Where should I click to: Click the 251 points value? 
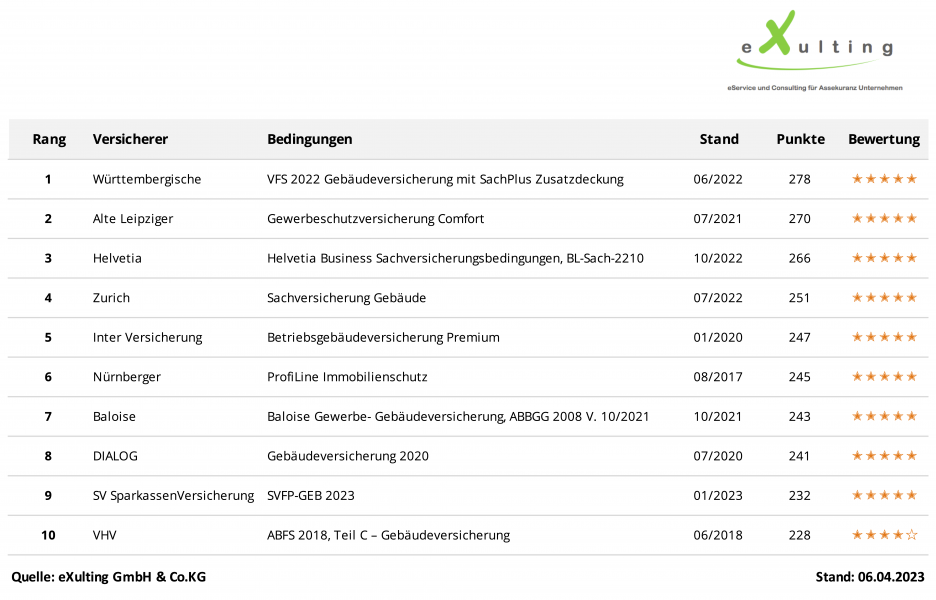[799, 297]
